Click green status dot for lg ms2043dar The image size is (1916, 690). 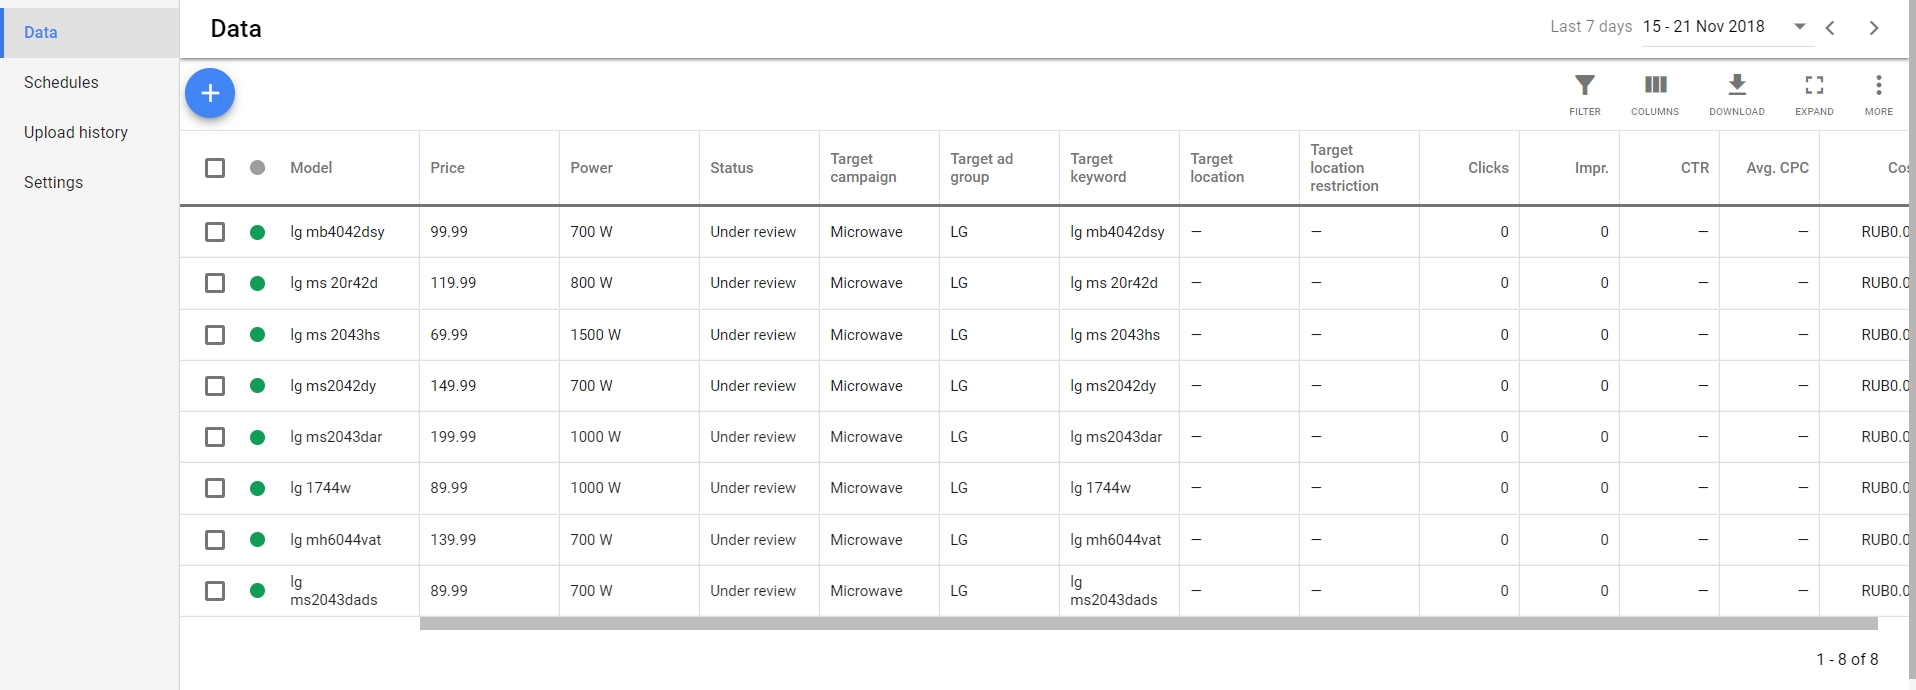click(257, 437)
